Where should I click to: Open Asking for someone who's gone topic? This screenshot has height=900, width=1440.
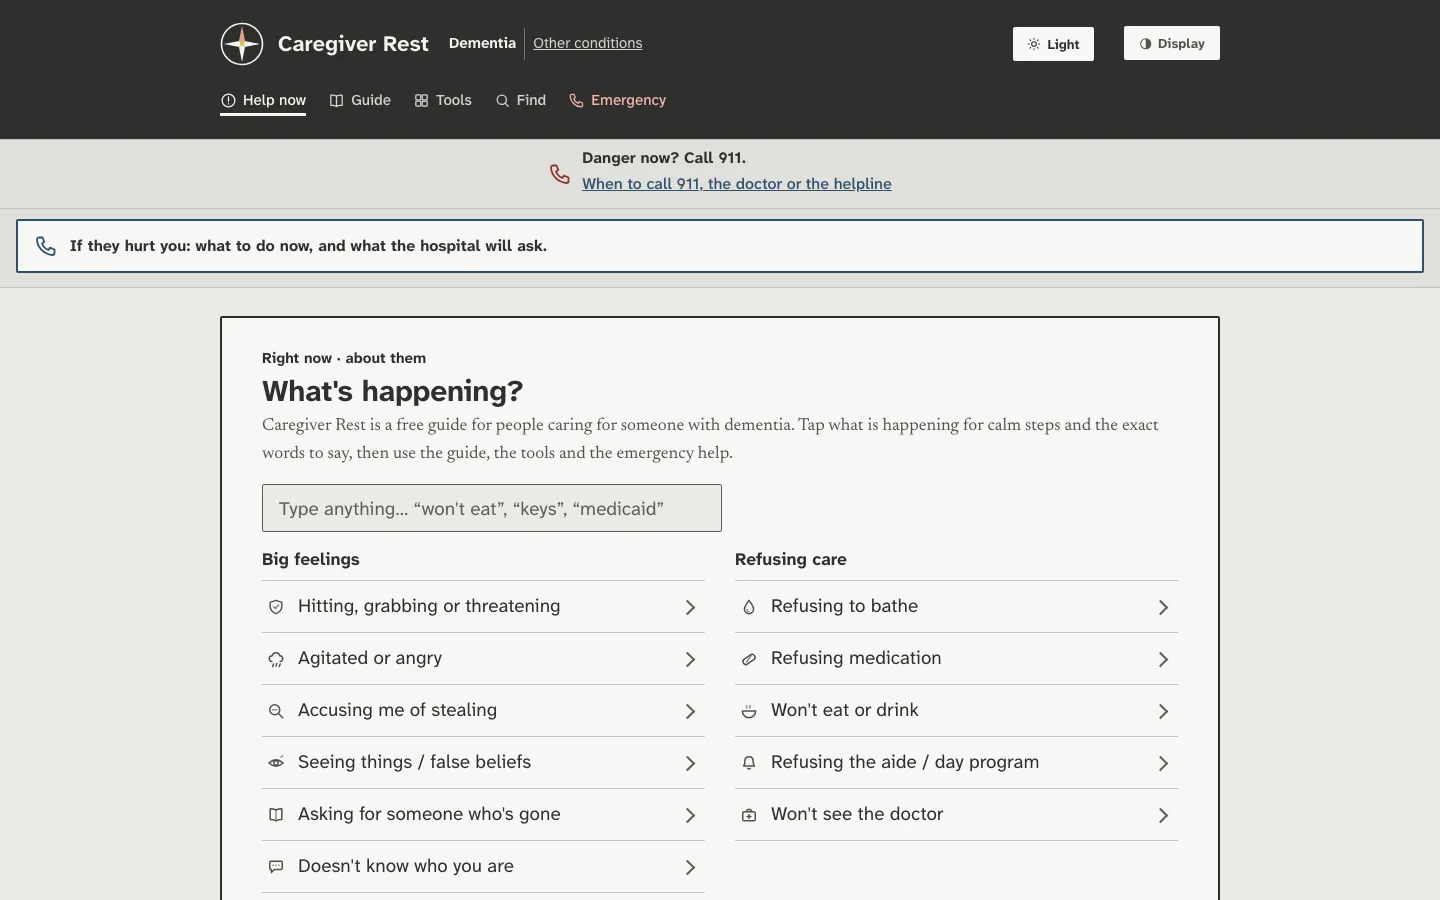pyautogui.click(x=483, y=815)
